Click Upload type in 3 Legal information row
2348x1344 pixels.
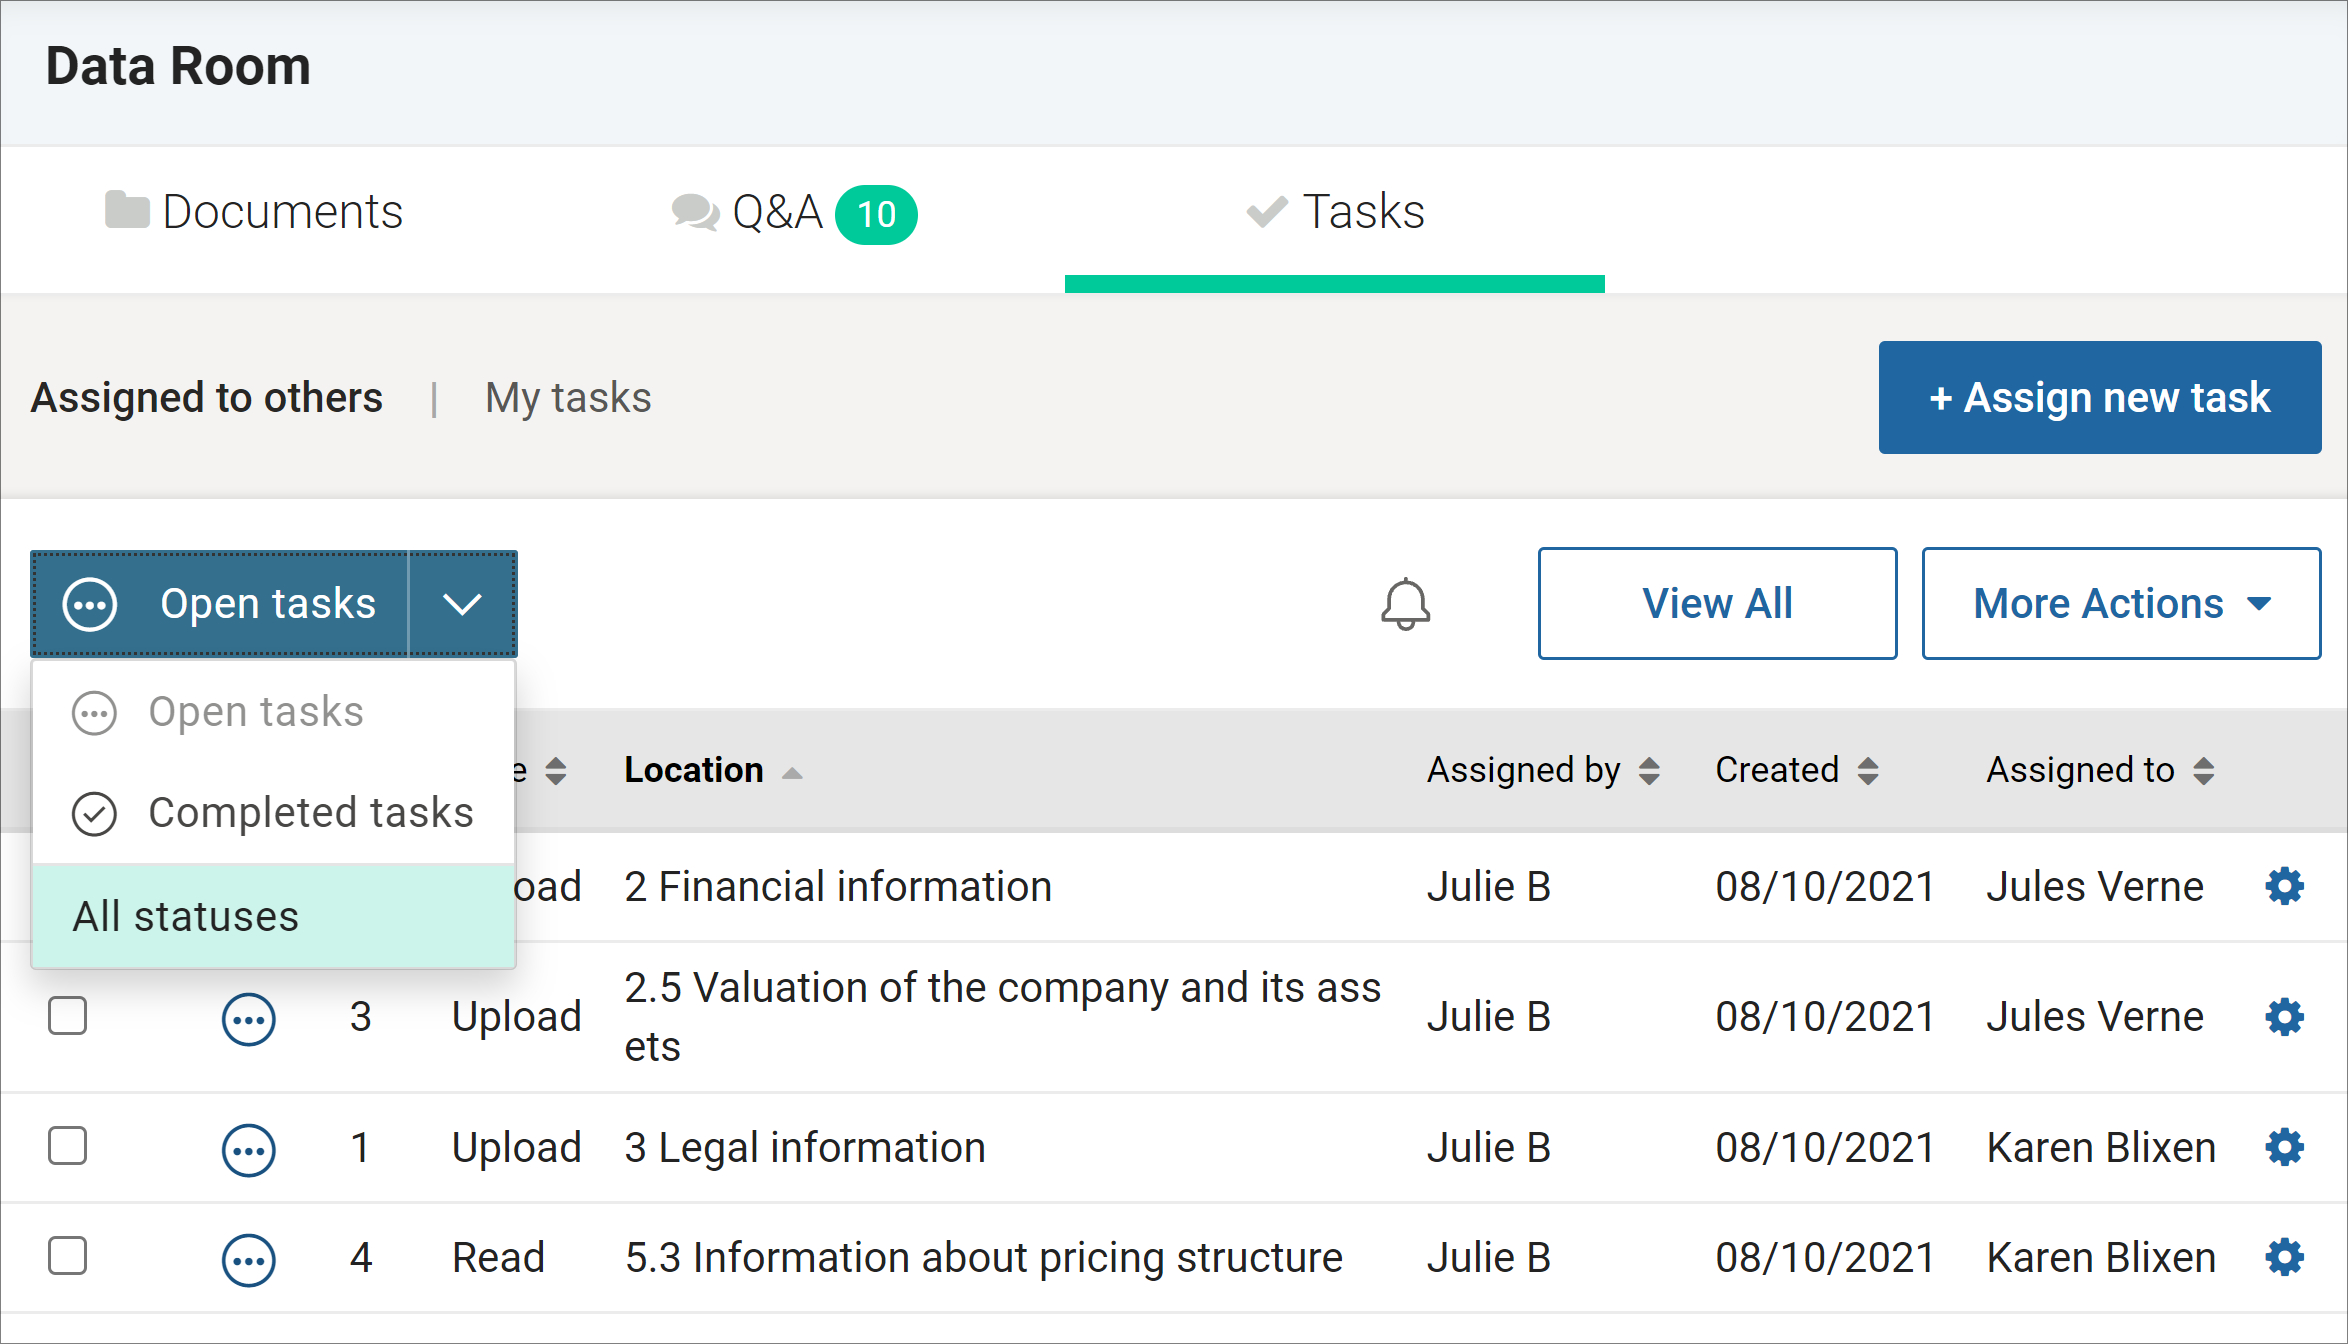(x=516, y=1147)
